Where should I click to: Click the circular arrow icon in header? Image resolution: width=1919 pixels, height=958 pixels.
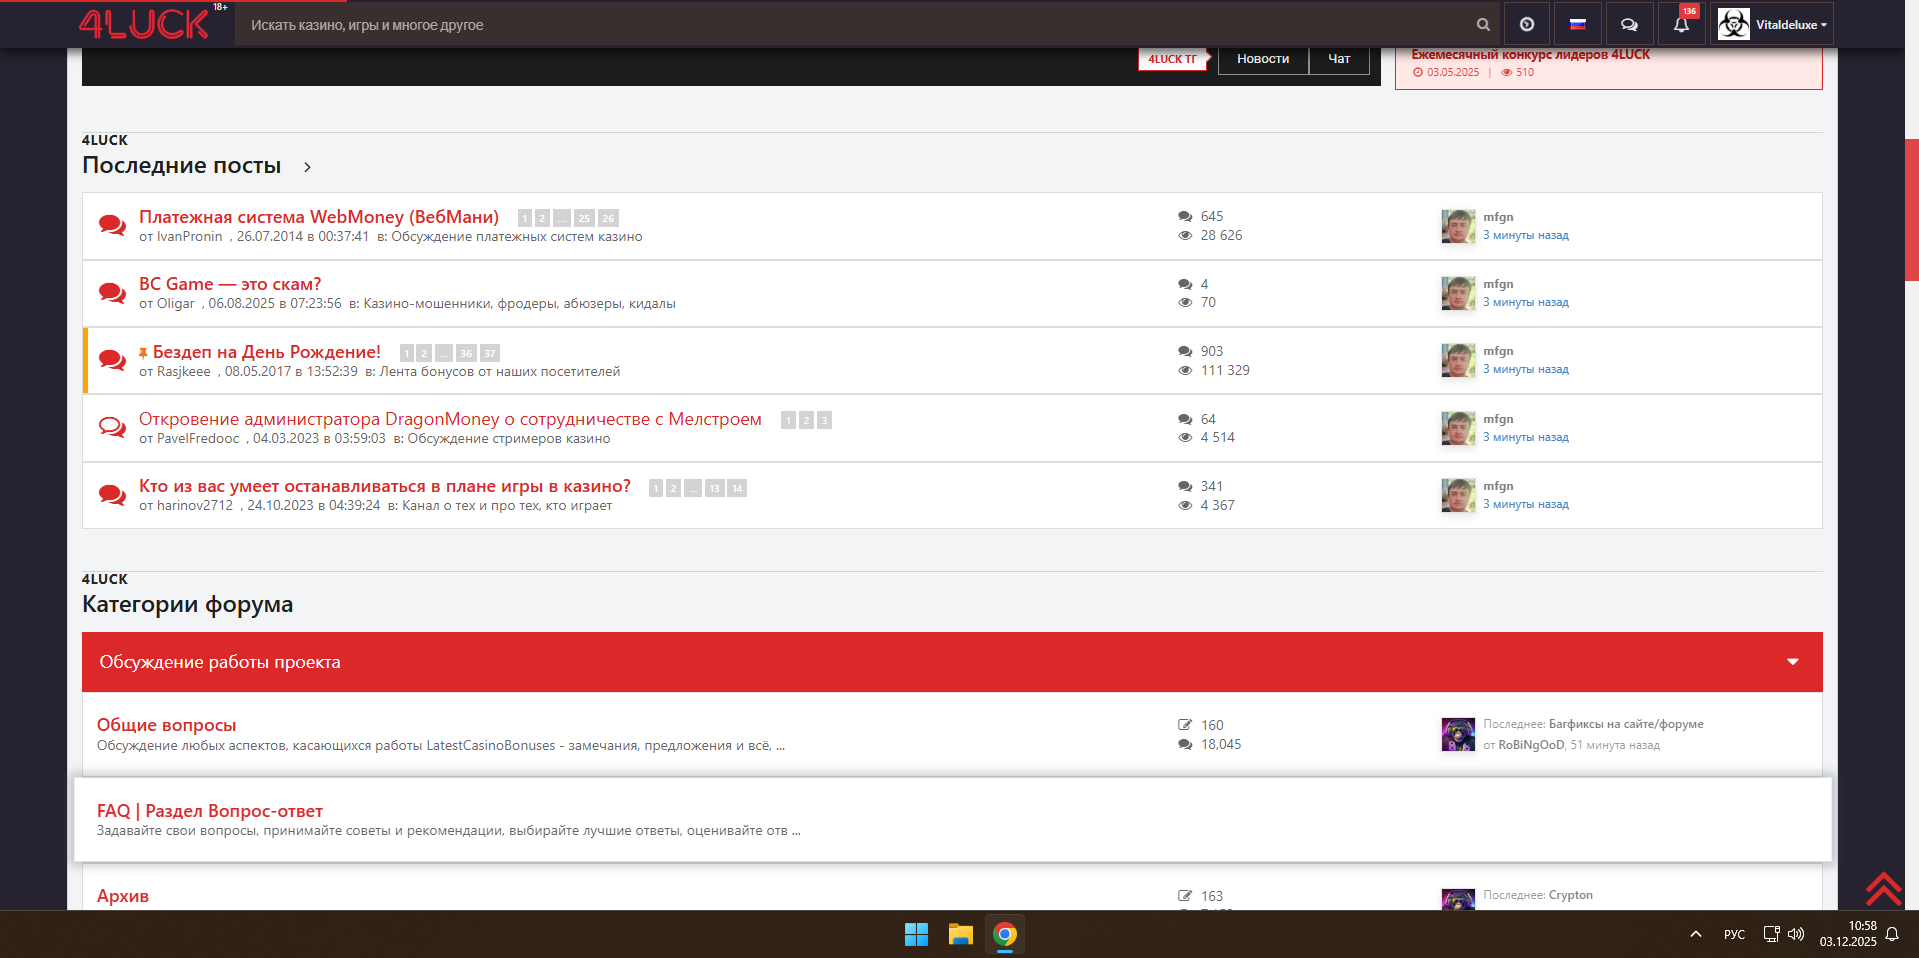1527,25
